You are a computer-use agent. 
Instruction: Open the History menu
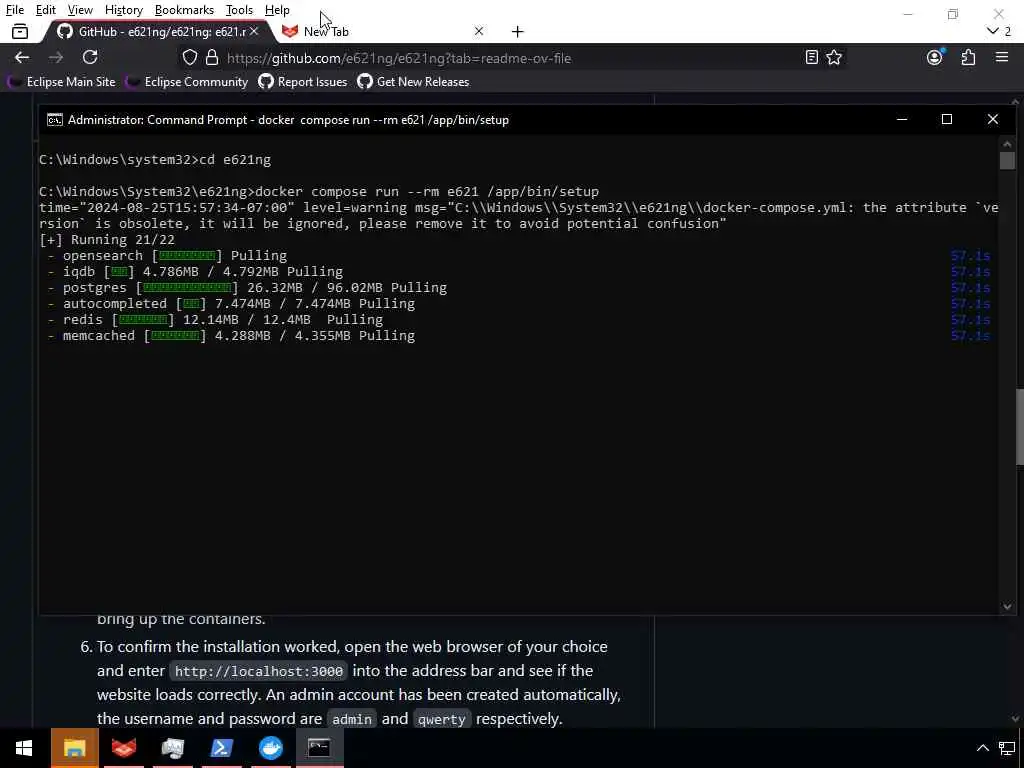tap(124, 10)
